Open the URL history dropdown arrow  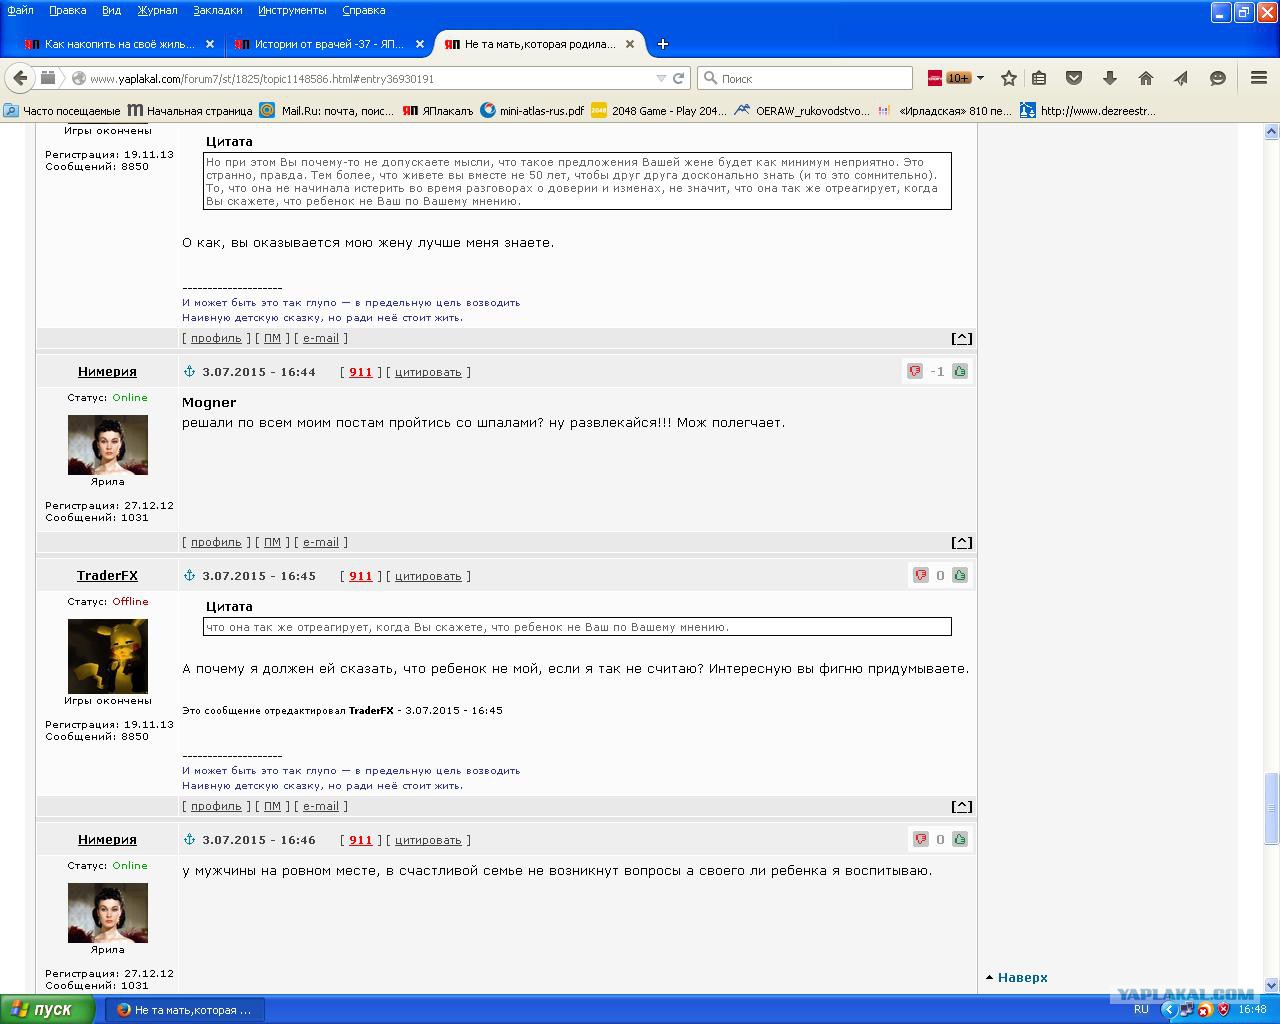[x=661, y=78]
